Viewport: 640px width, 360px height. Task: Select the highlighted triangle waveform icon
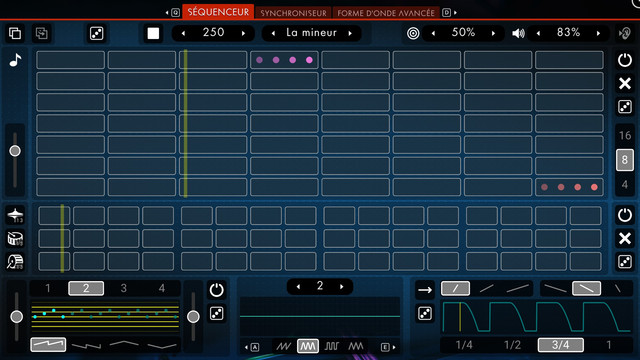coord(308,346)
